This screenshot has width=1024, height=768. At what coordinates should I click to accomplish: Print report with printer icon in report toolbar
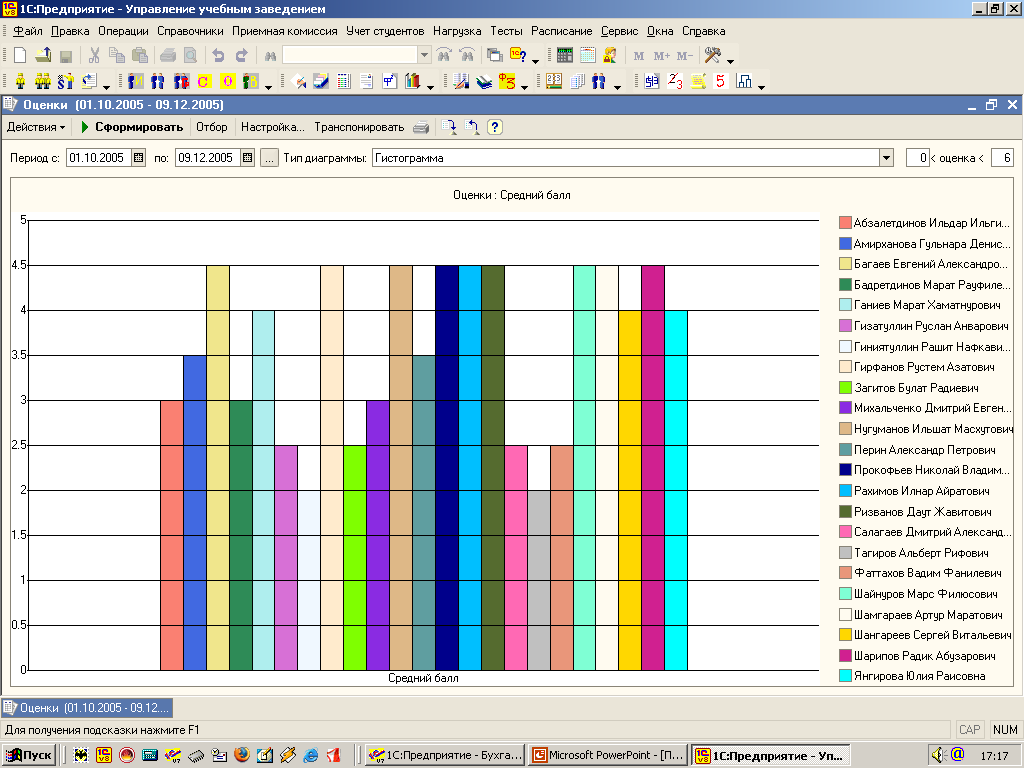[x=421, y=127]
